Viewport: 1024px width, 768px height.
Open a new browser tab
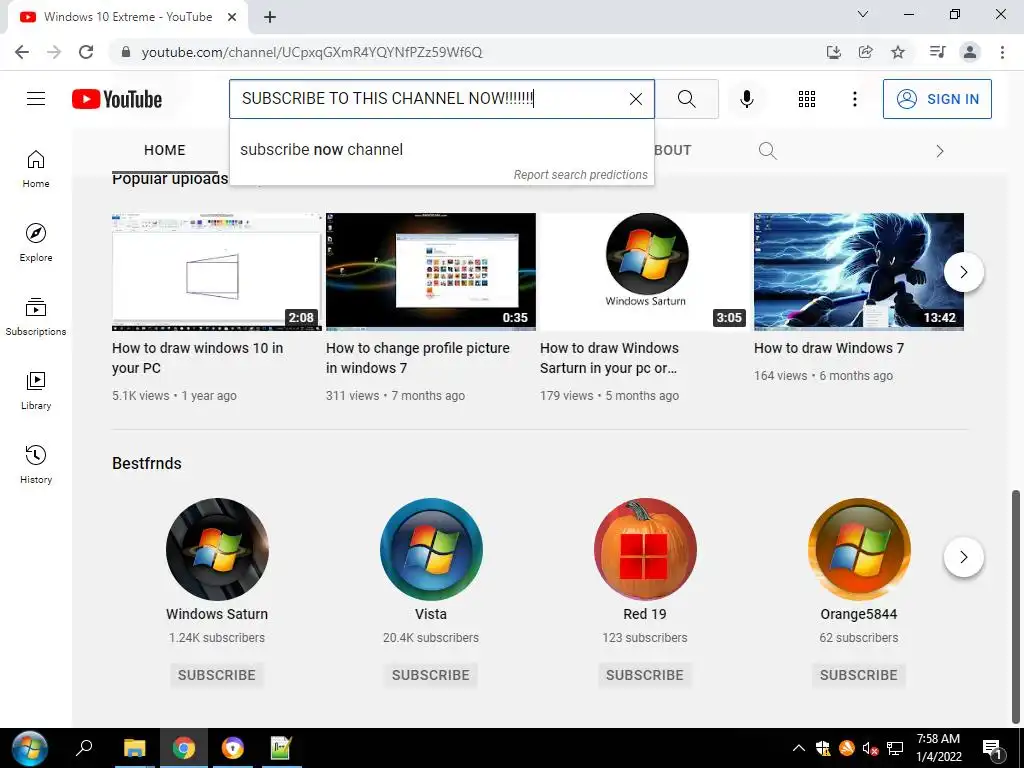270,18
